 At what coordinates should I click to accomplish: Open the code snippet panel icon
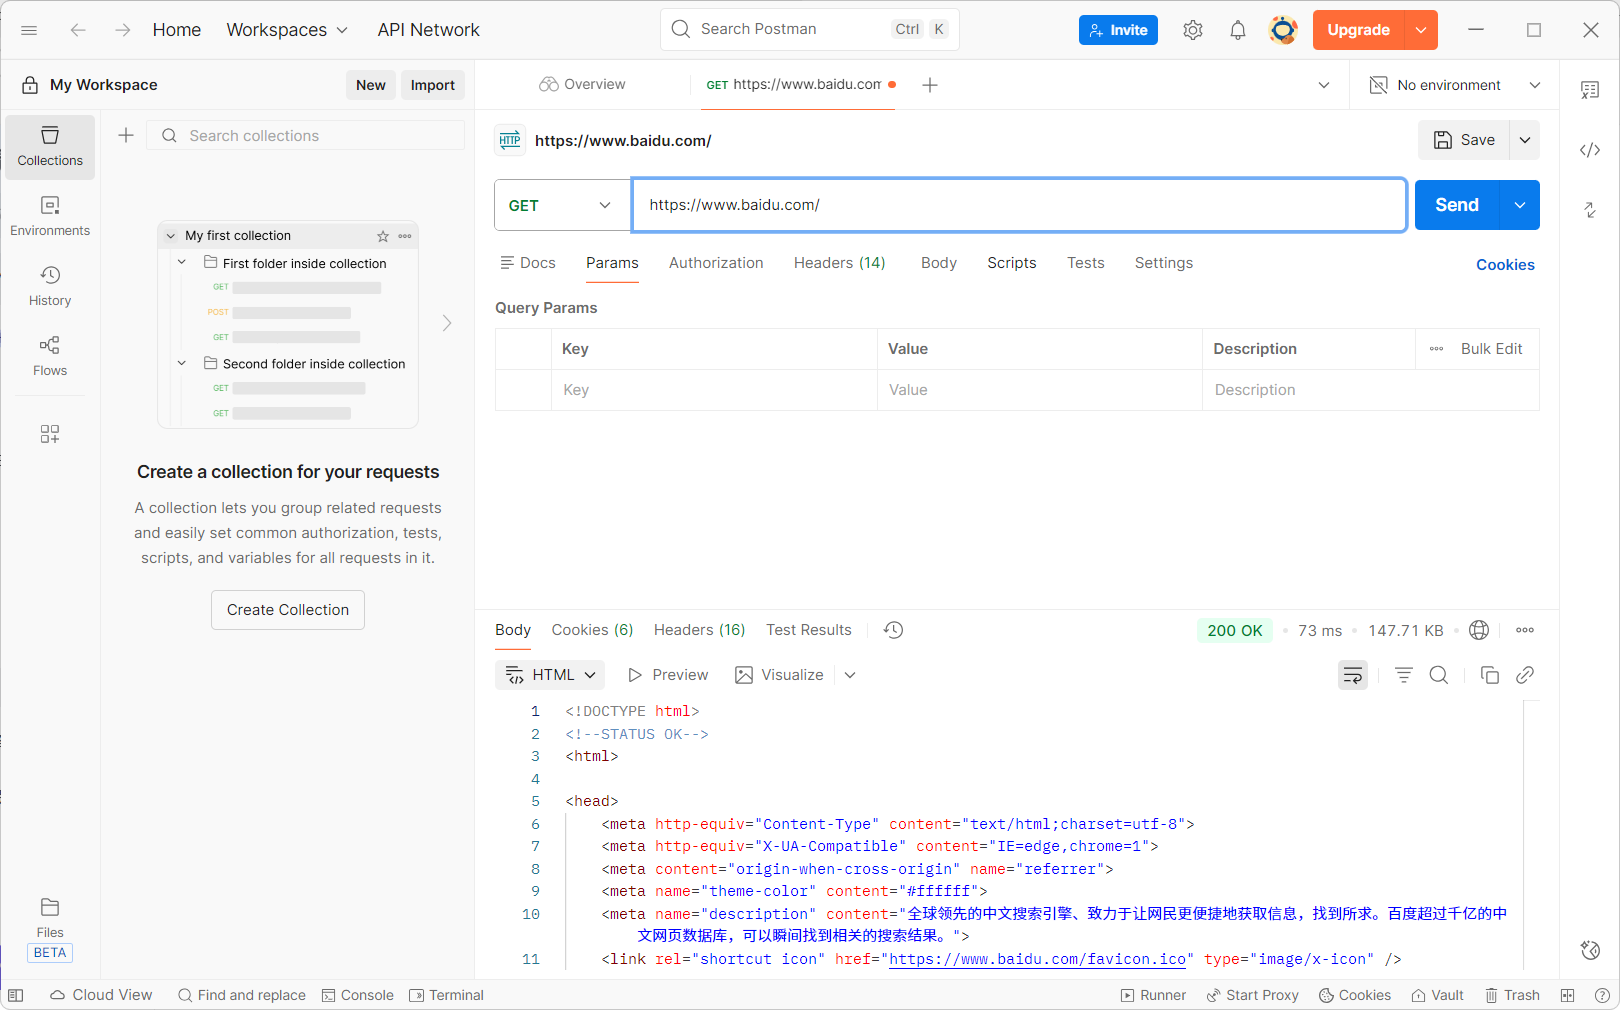(x=1590, y=150)
